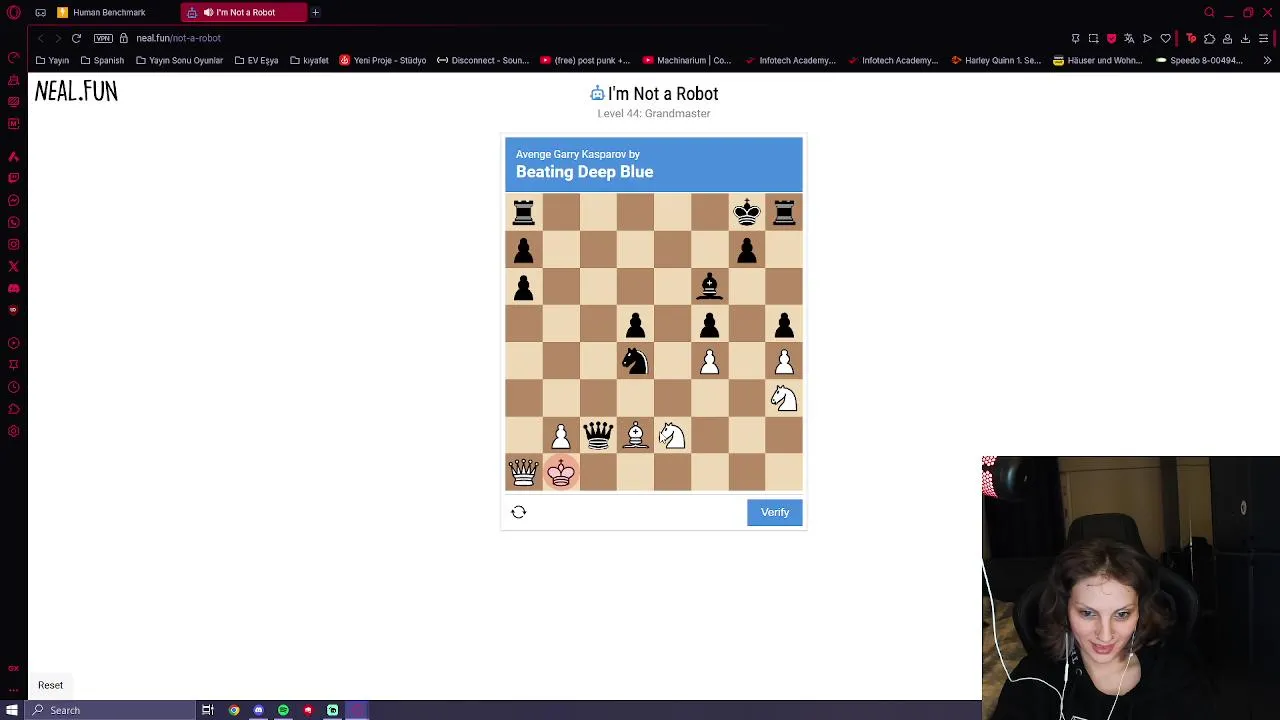Open the sidebar History clock icon

pos(13,387)
